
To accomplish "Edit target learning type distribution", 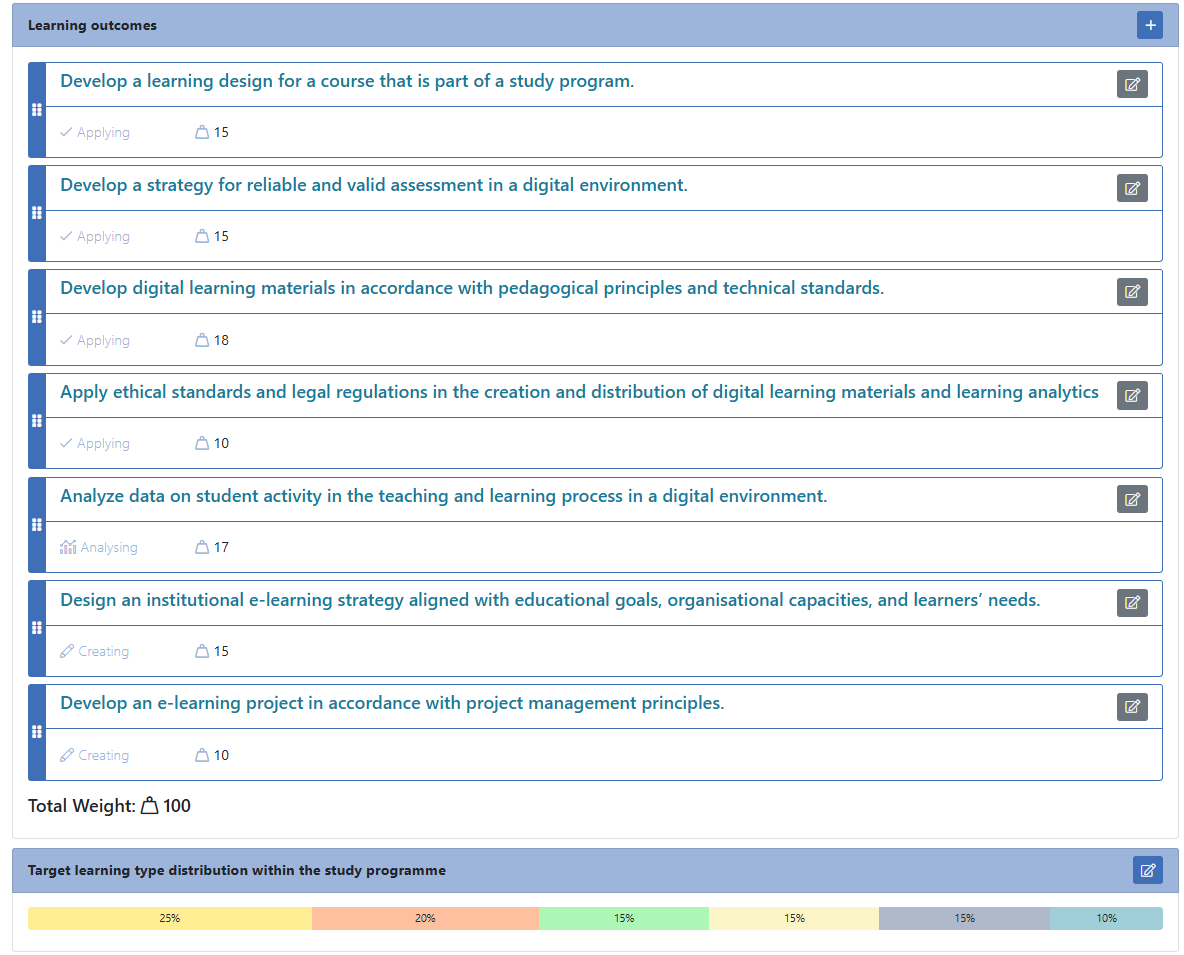I will (1147, 870).
